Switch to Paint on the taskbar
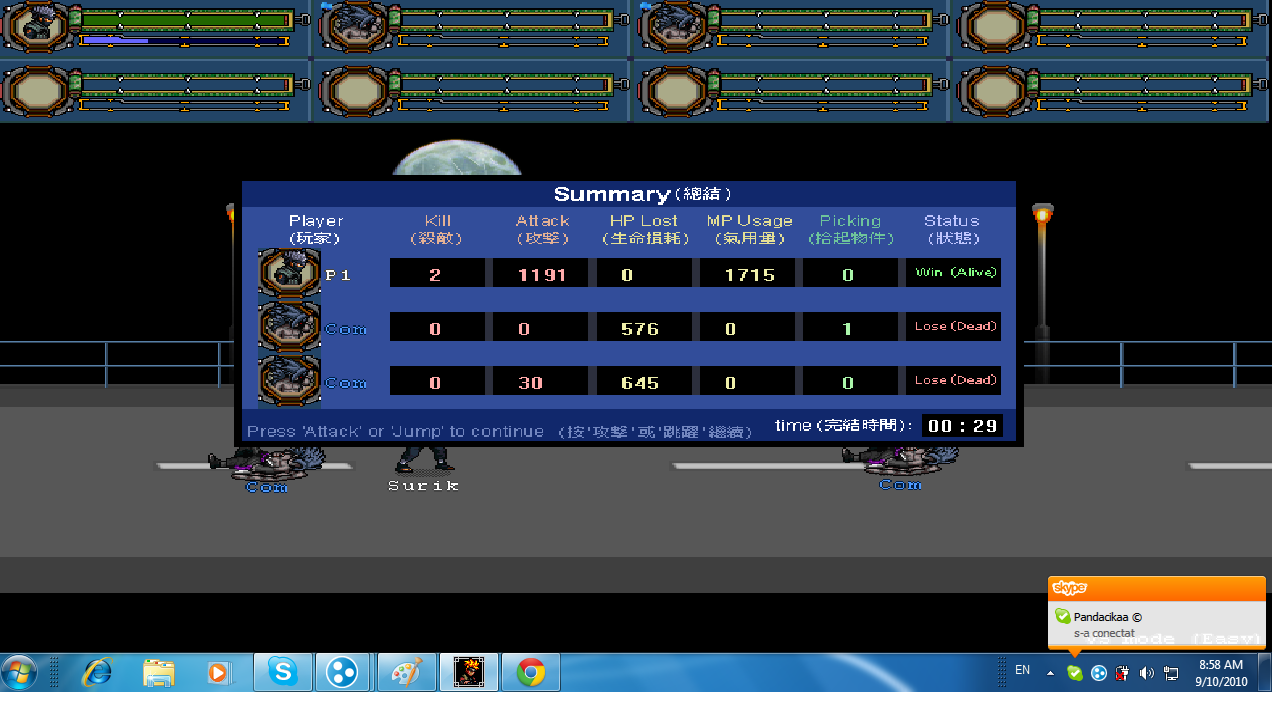 click(x=406, y=672)
